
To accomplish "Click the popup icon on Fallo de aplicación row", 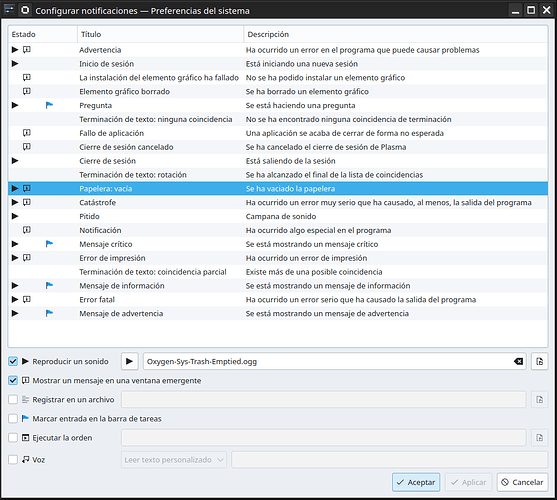I will point(27,133).
